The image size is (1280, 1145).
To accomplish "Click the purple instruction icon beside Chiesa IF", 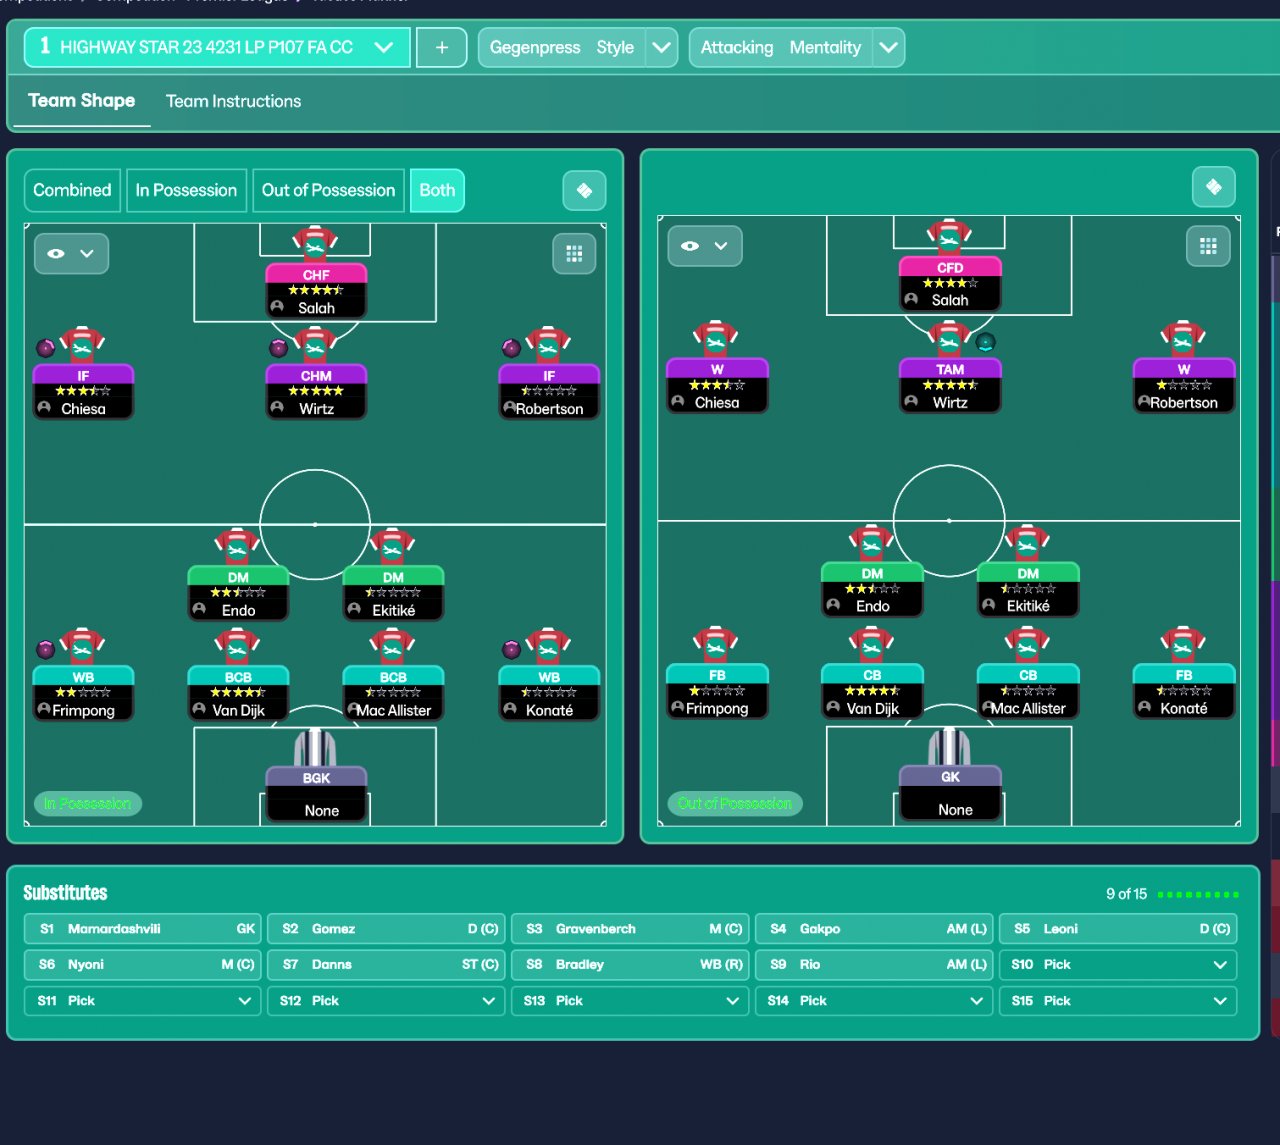I will [x=46, y=348].
